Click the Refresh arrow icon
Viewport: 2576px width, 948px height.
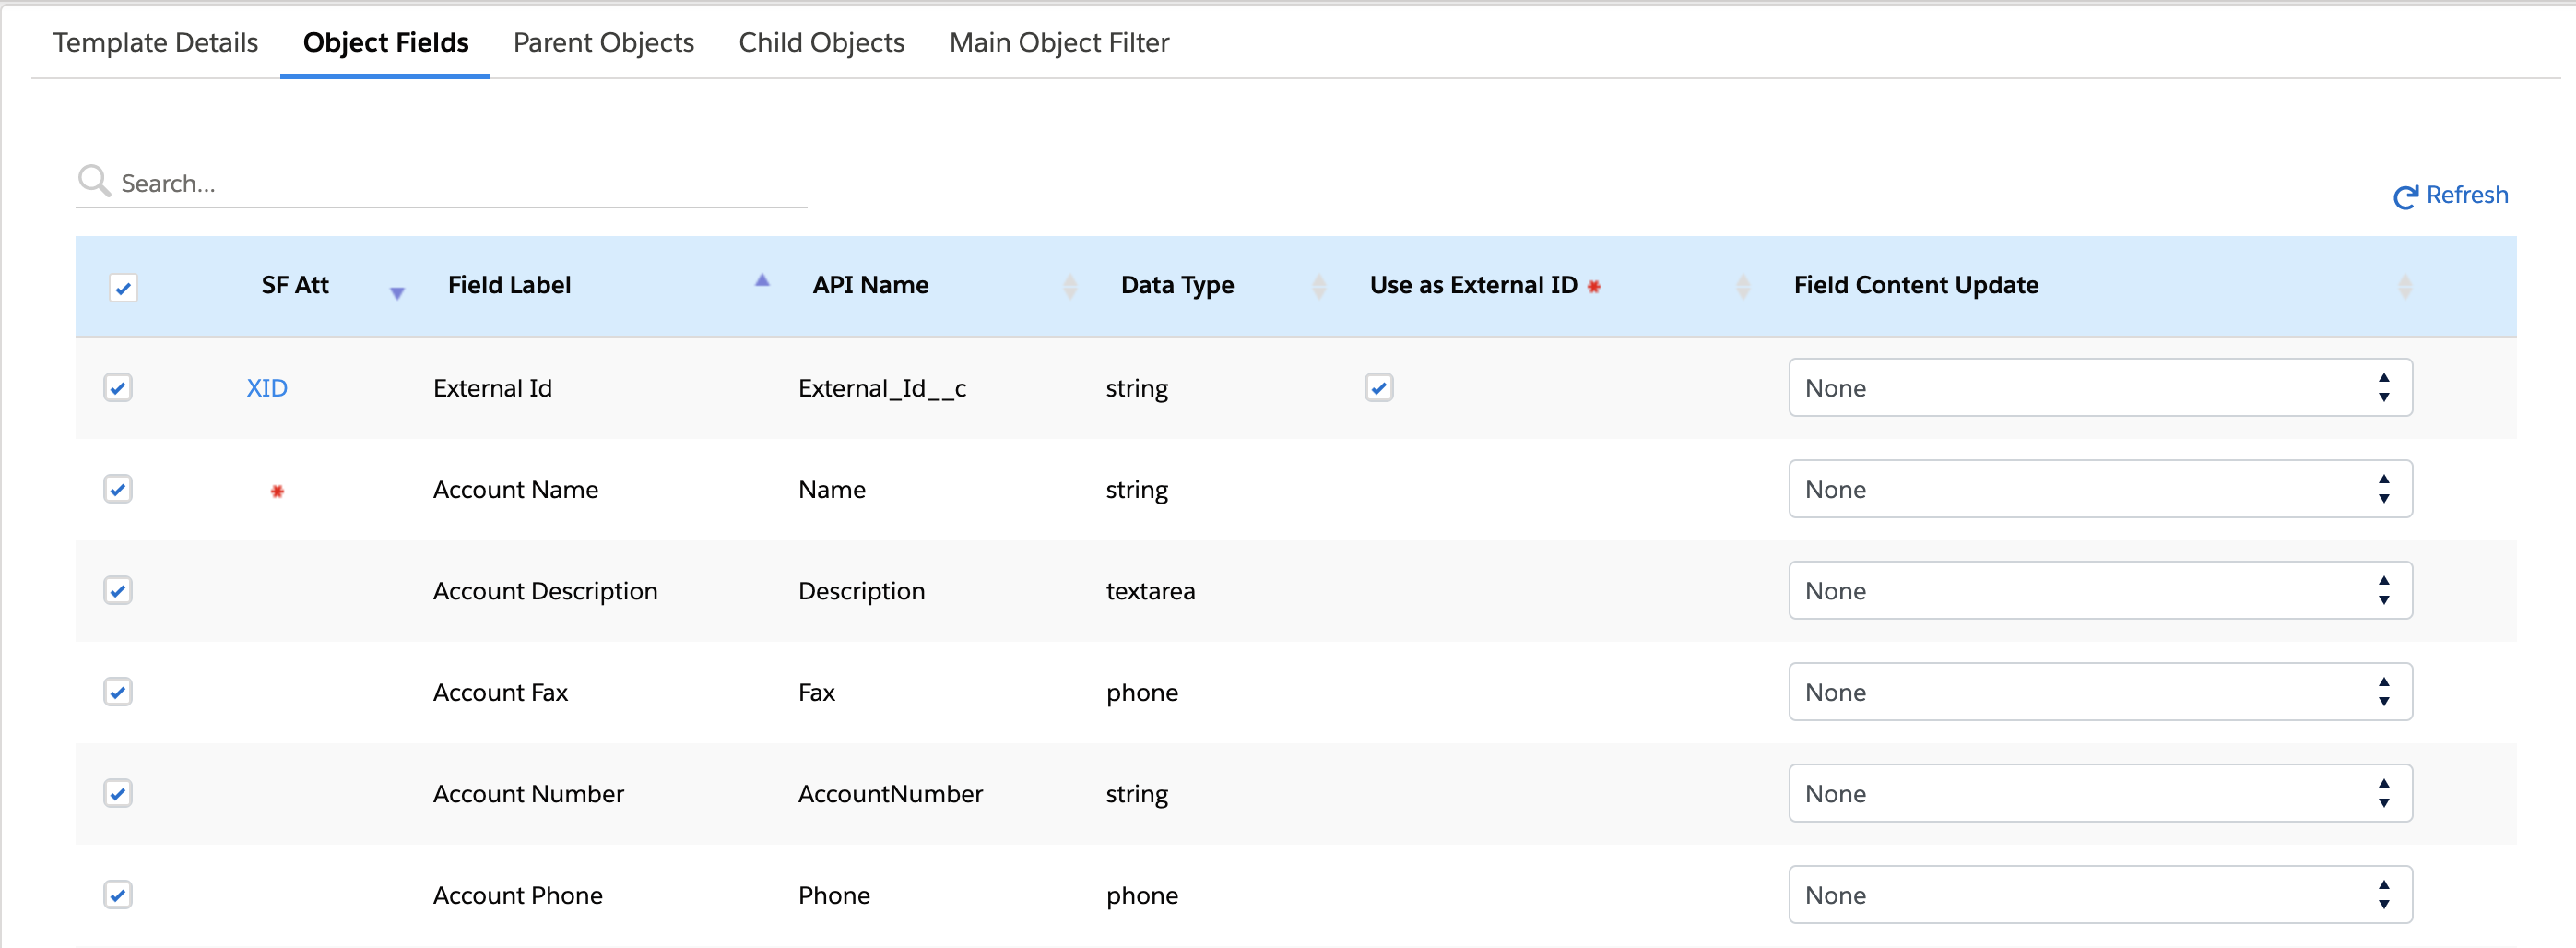coord(2405,197)
